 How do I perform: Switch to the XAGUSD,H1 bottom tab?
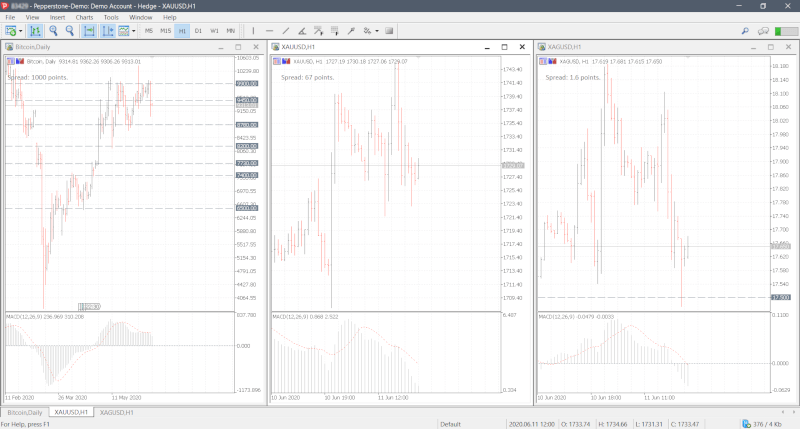(117, 412)
